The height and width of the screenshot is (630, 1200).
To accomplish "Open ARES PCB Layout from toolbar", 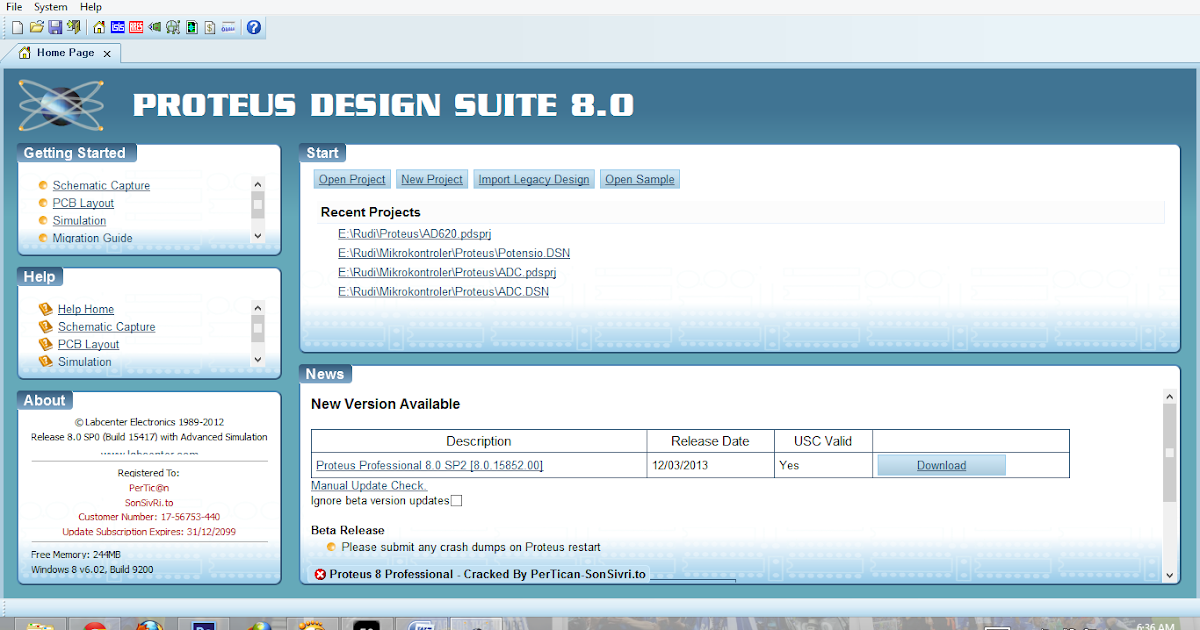I will tap(136, 27).
